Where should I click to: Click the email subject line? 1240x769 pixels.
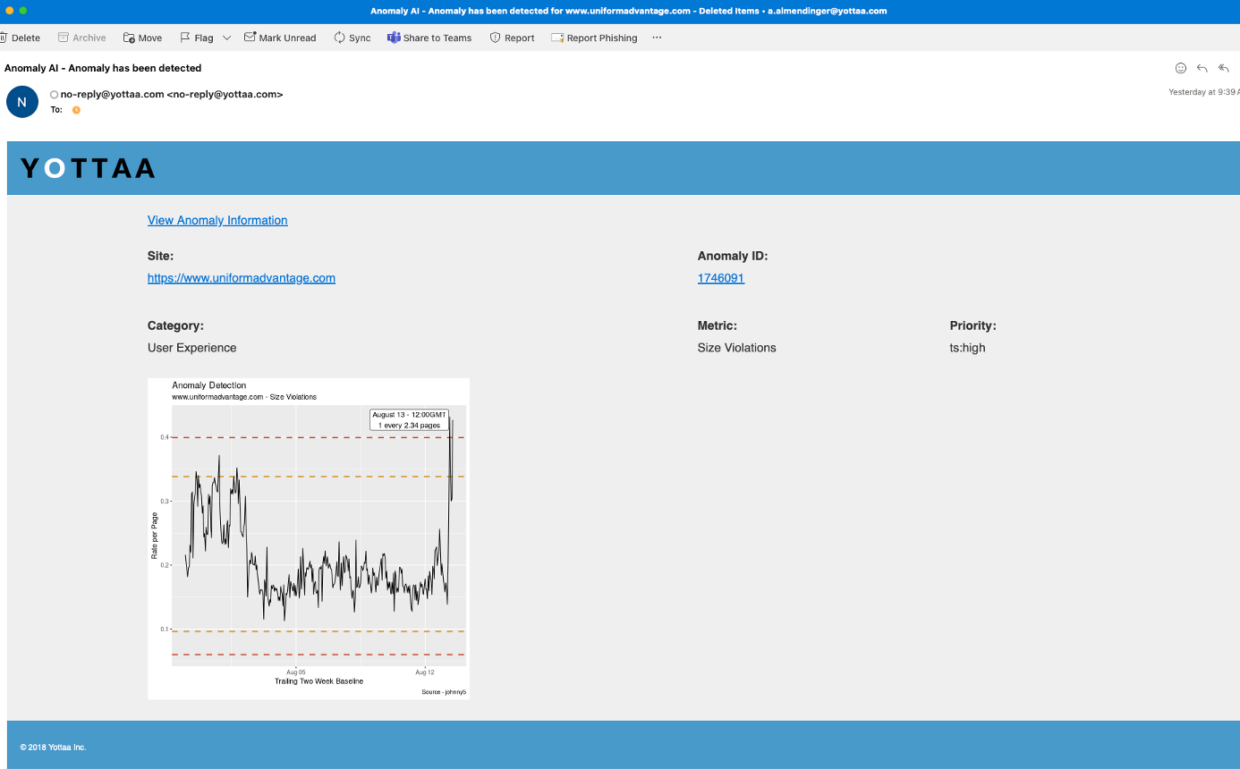click(x=103, y=68)
